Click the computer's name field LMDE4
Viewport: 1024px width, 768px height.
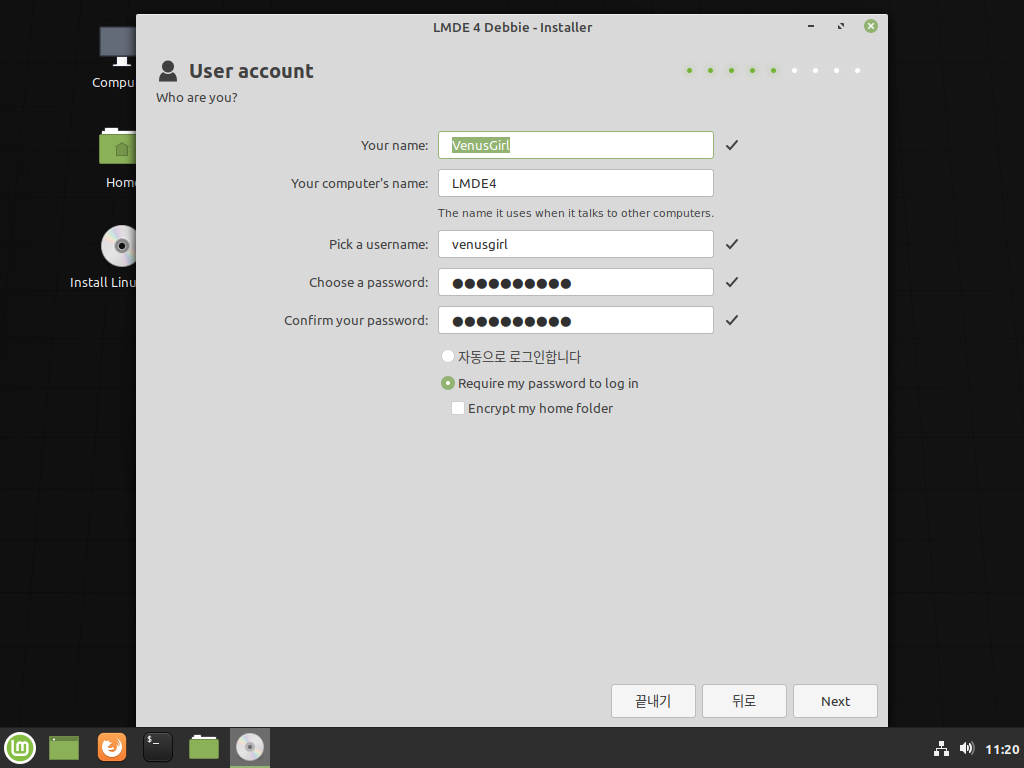[x=575, y=183]
